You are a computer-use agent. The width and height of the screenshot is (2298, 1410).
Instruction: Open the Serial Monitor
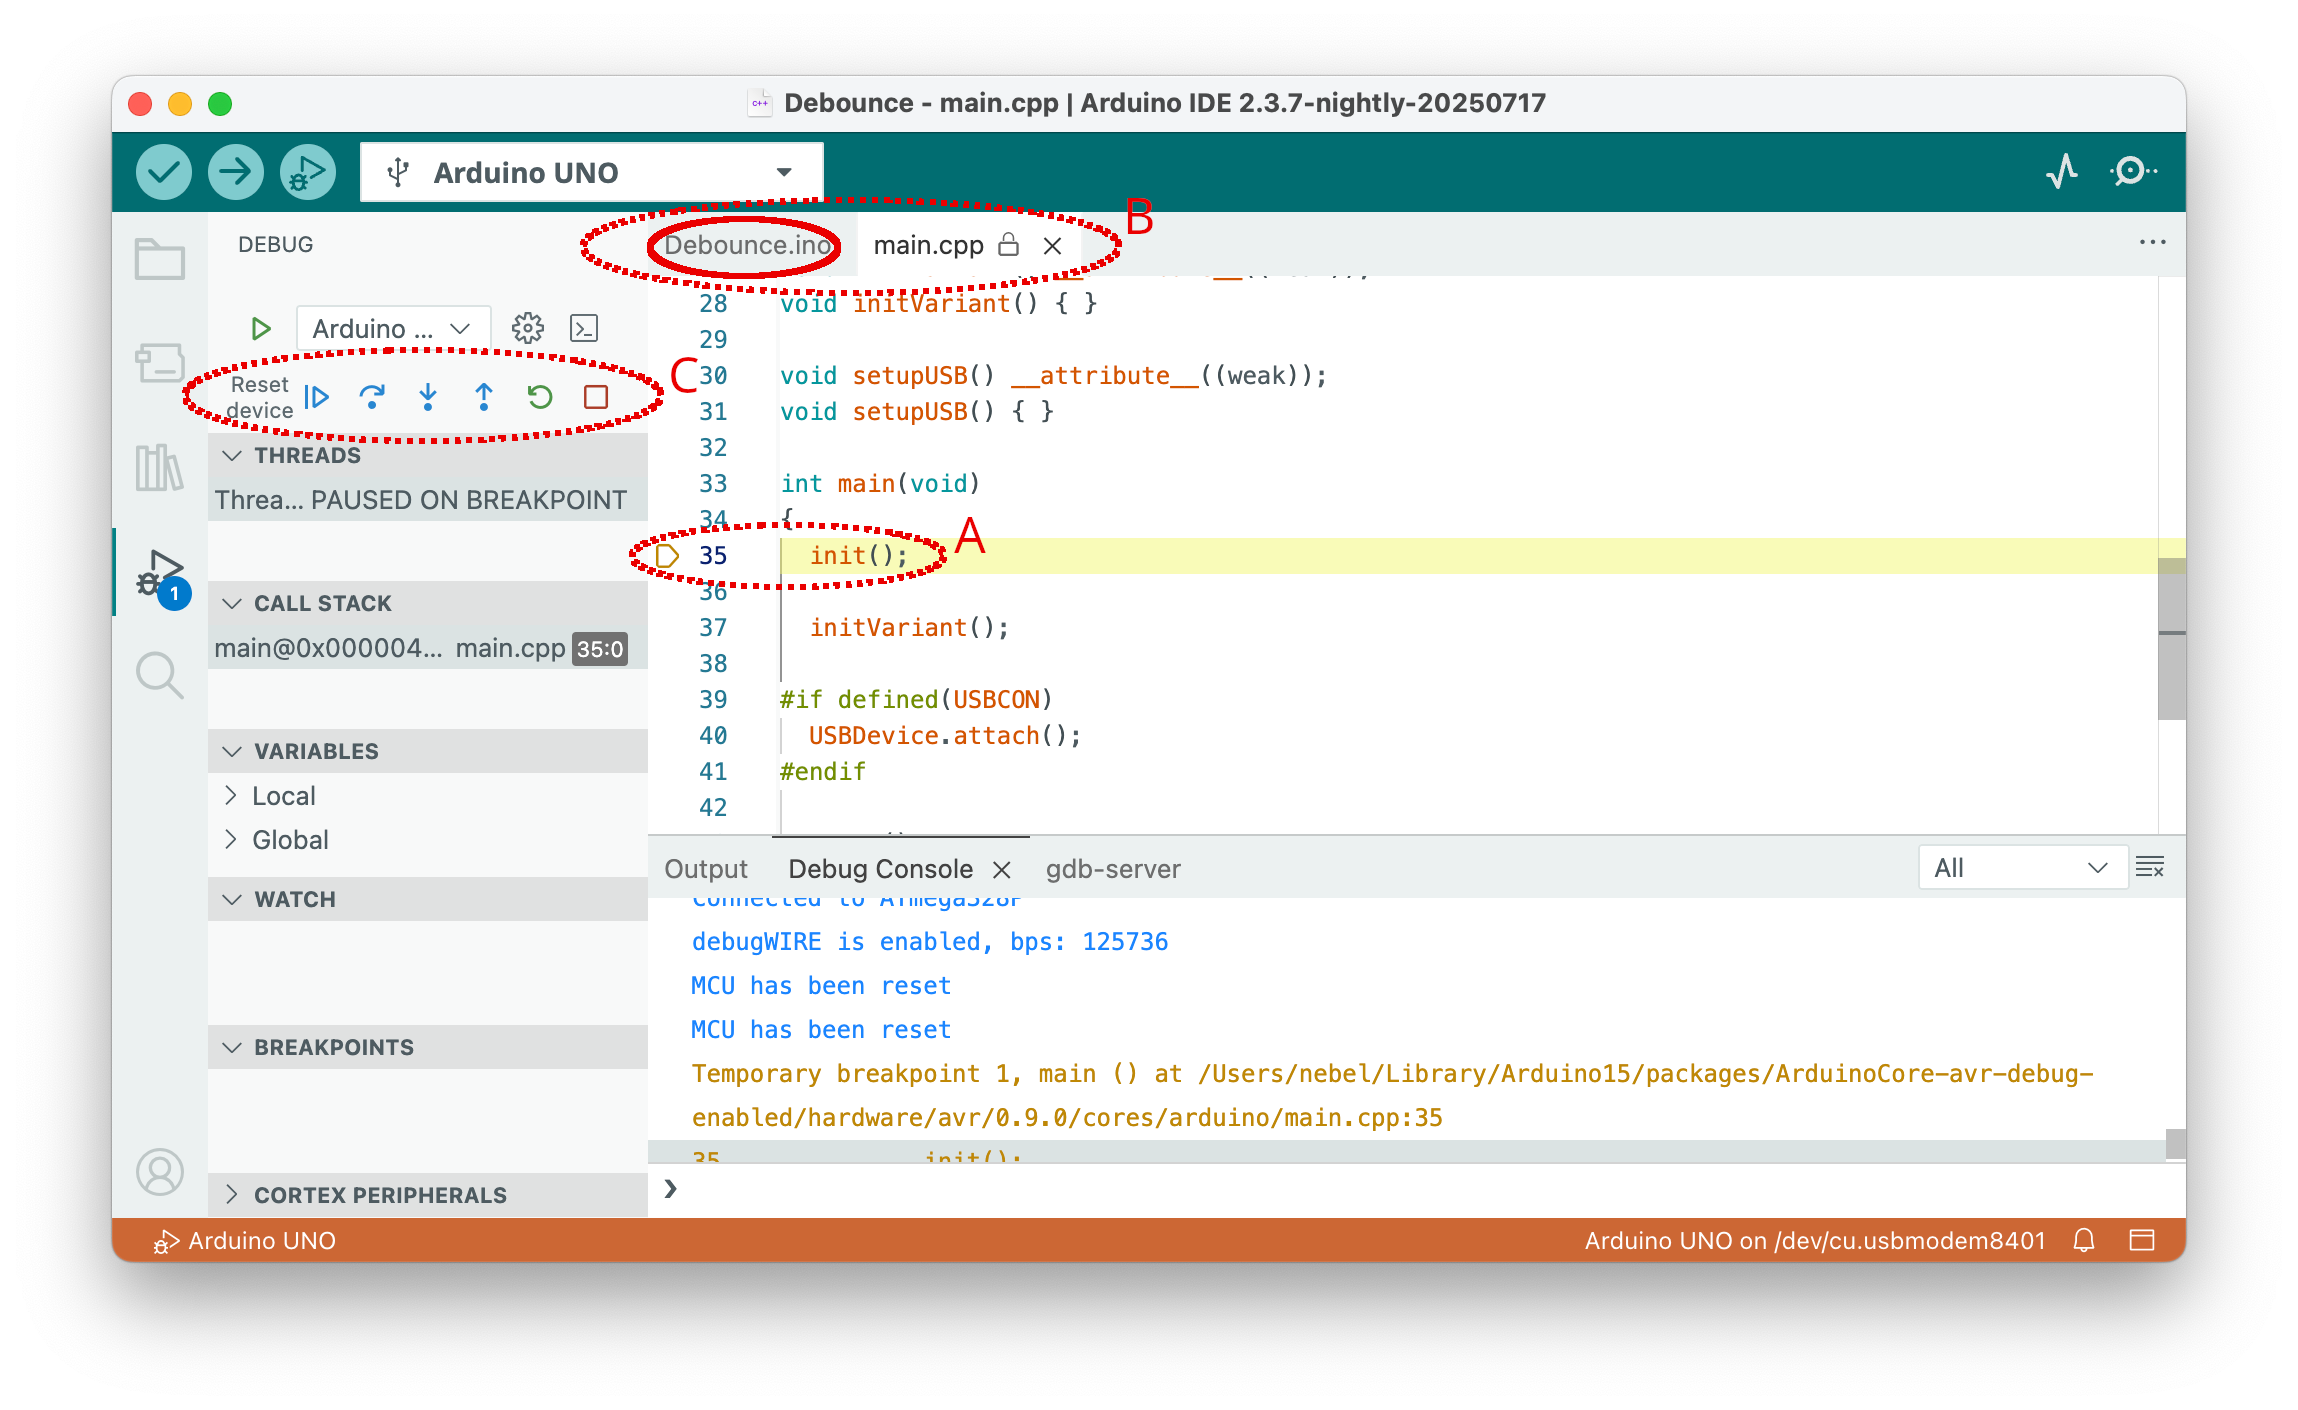point(2132,172)
